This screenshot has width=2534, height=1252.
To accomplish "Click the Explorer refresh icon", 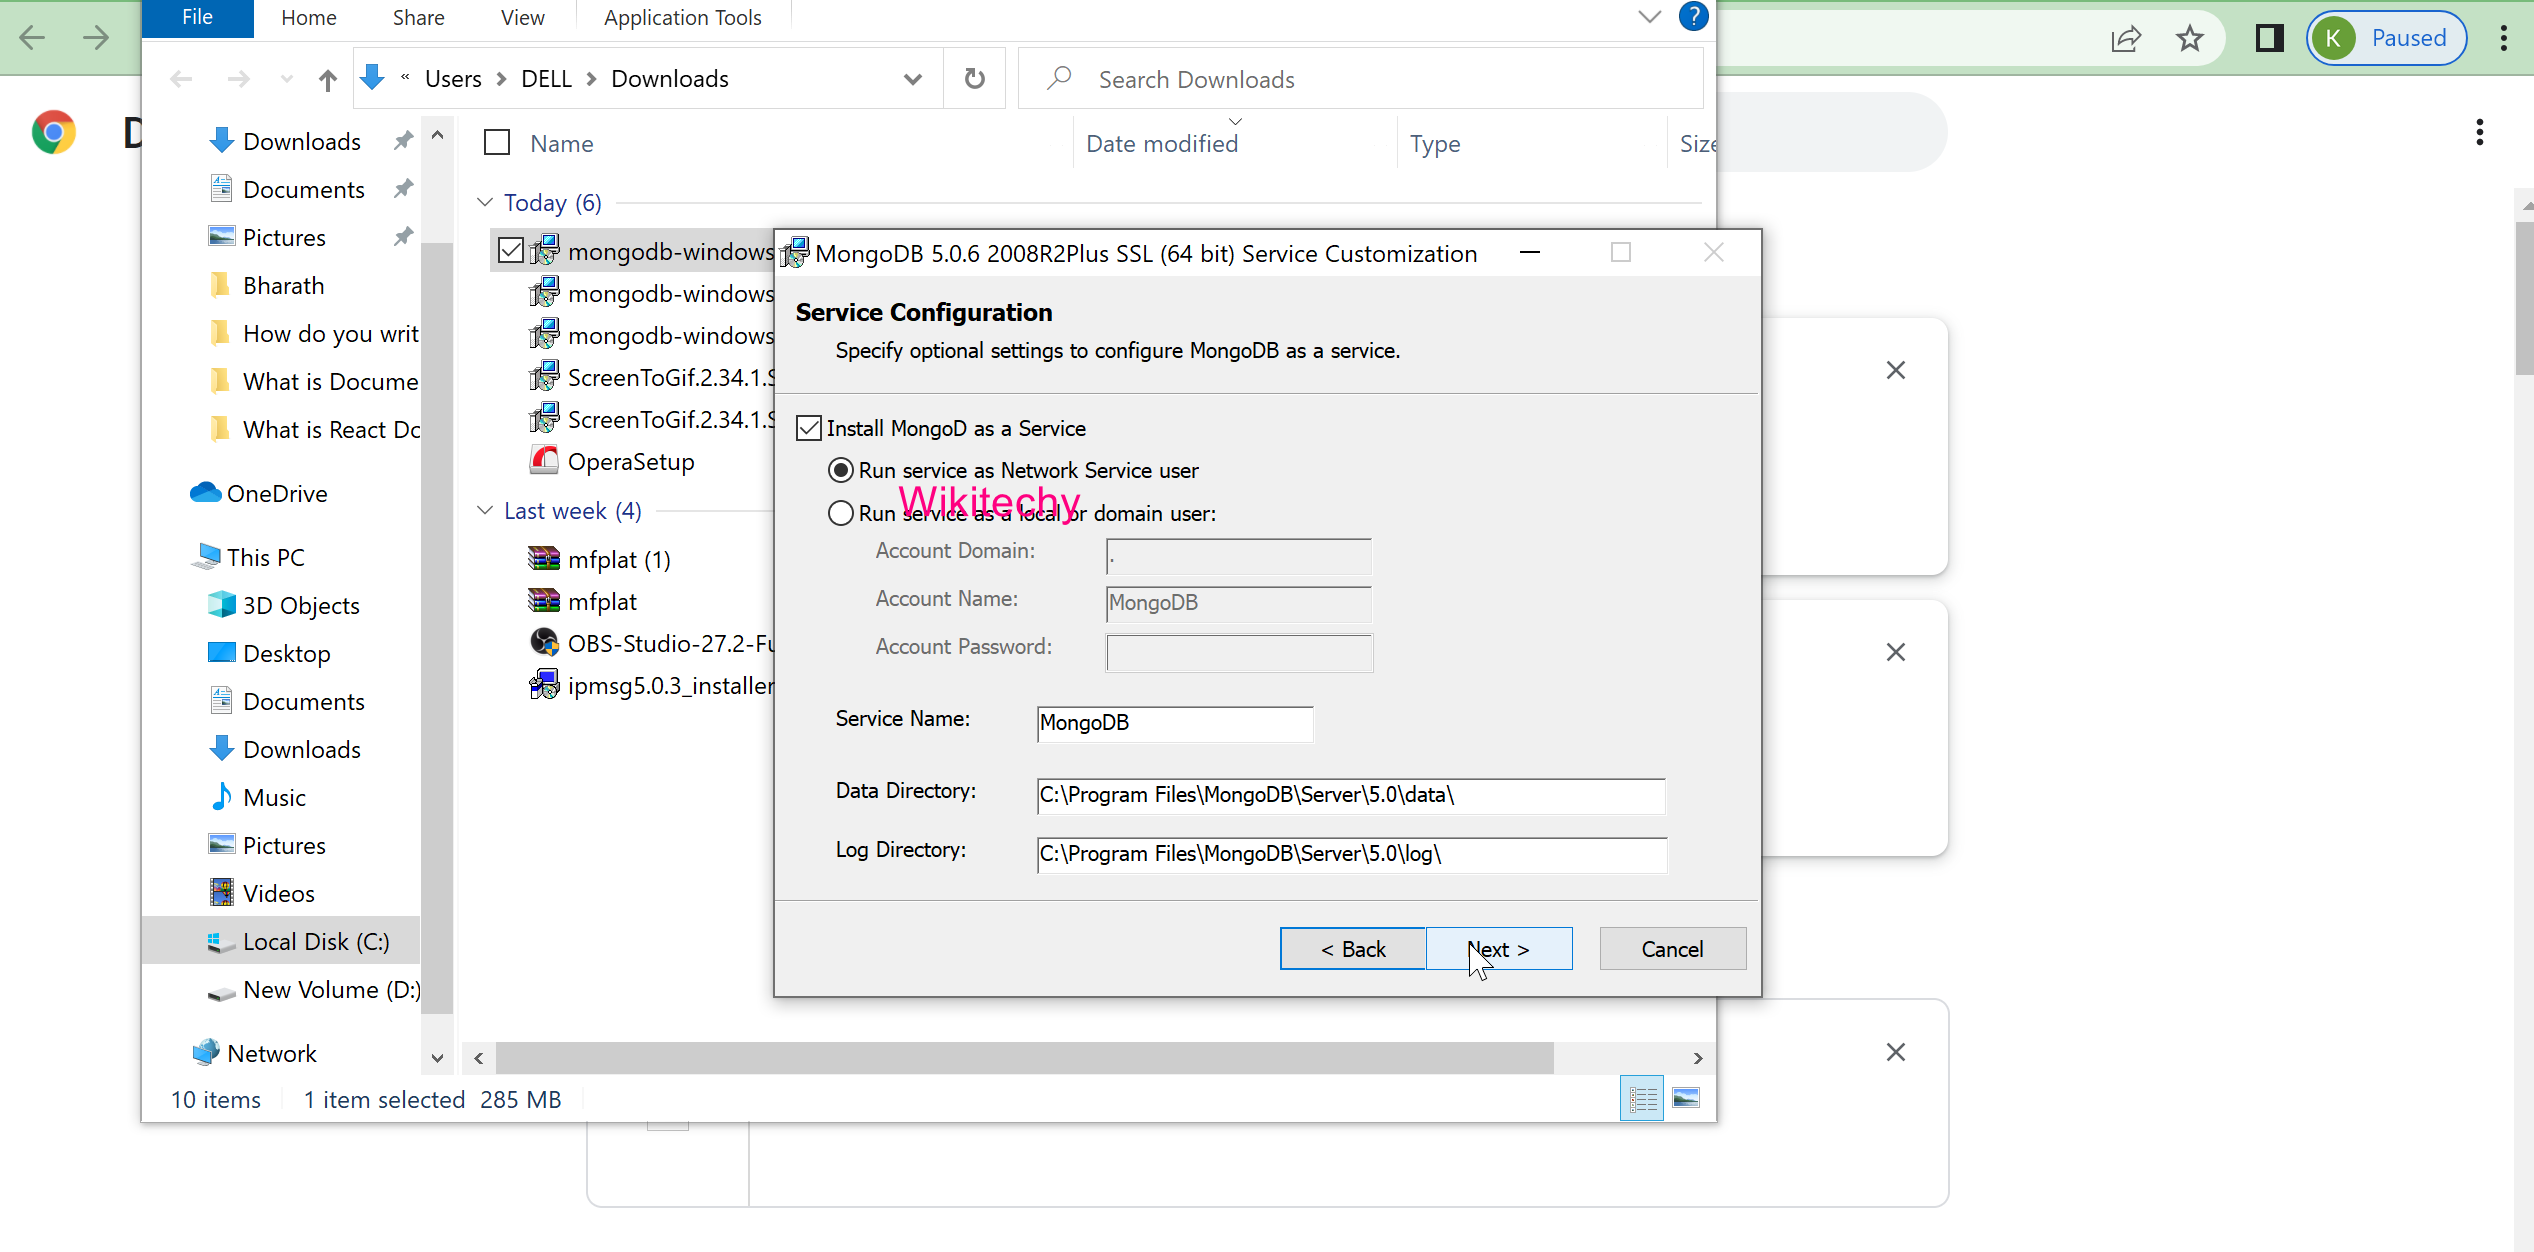I will (x=974, y=79).
